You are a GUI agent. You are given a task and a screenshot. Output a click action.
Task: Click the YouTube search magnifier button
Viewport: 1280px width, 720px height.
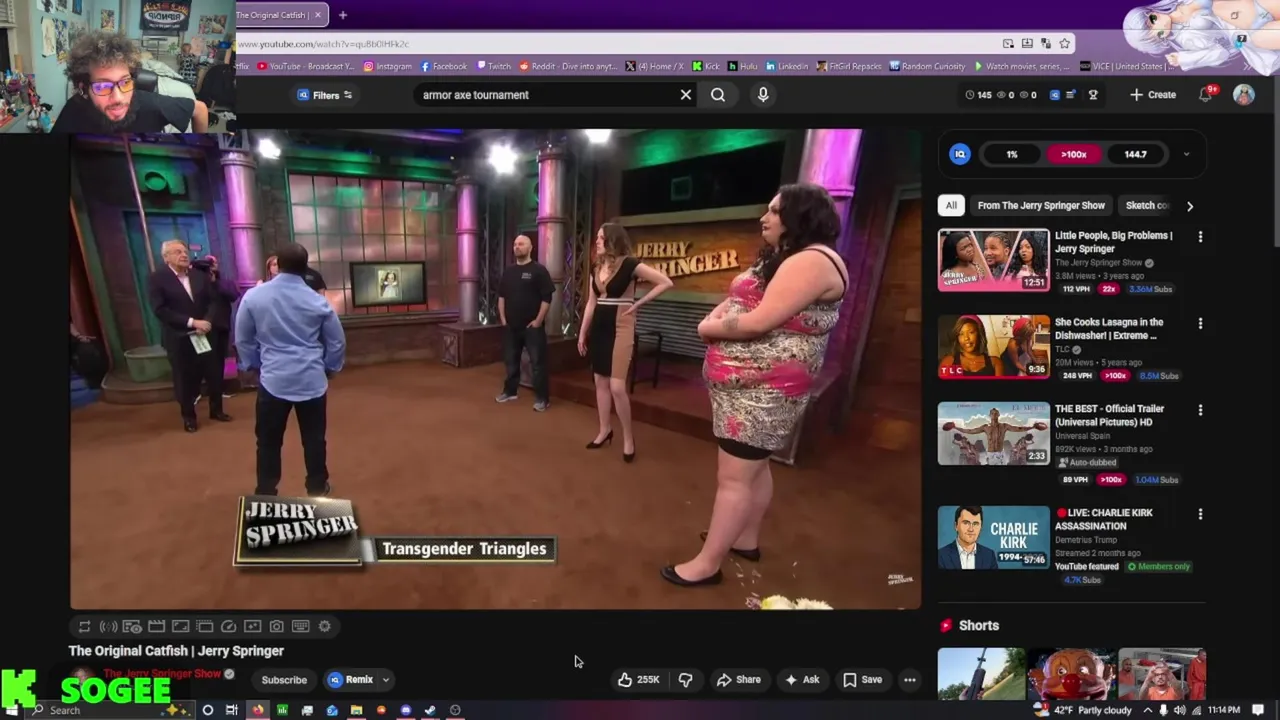click(718, 95)
